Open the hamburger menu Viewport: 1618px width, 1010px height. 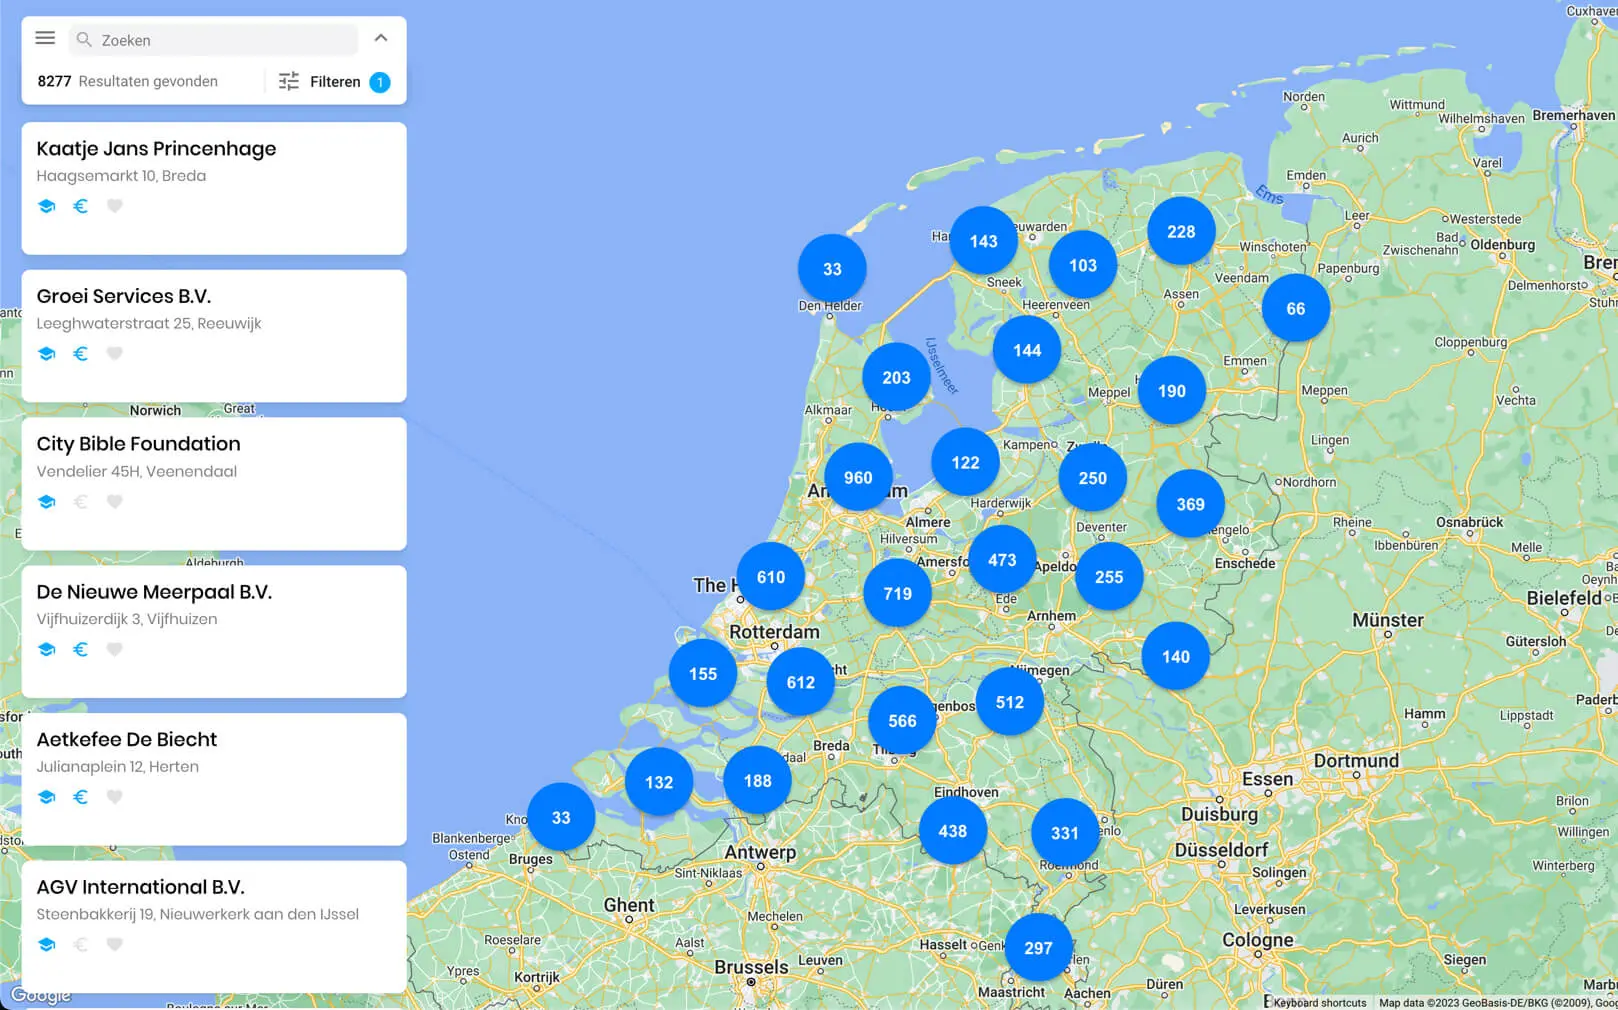(45, 39)
